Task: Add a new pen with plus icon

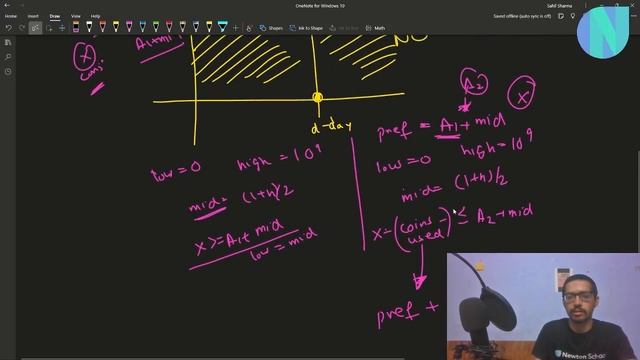Action: 236,28
